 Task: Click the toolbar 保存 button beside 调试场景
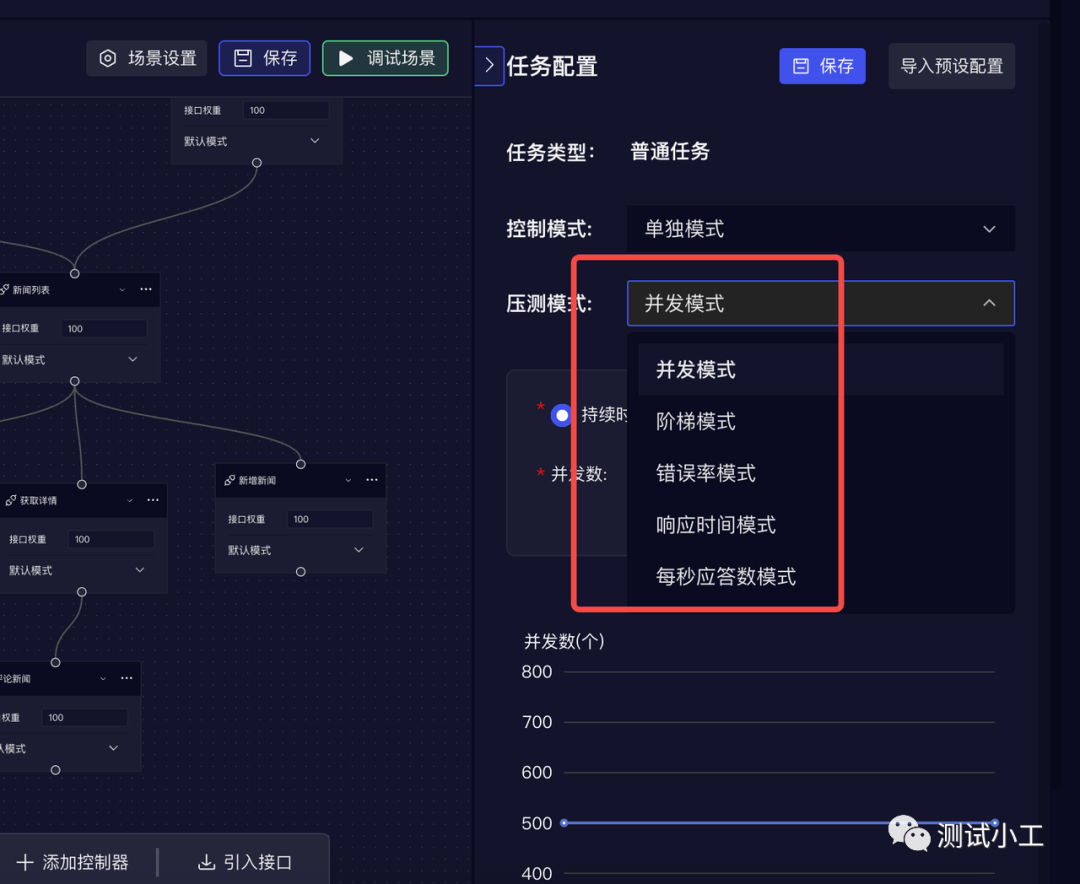[264, 58]
